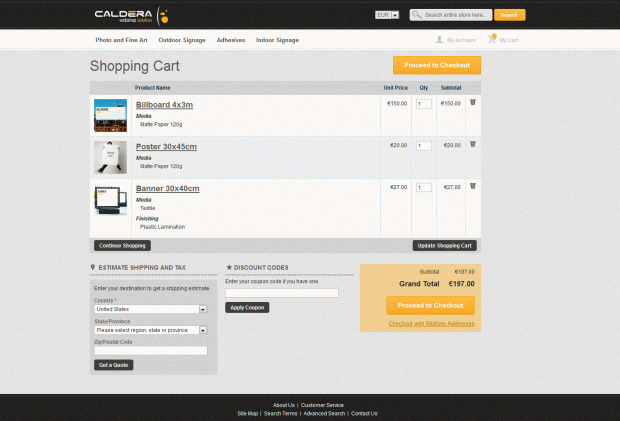Open the Country dropdown showing United States
Screen dimensions: 620x421
pyautogui.click(x=150, y=309)
